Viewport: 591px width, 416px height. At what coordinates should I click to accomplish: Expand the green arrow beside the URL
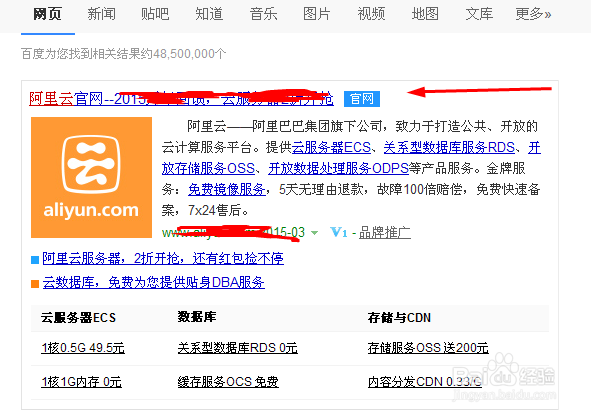[x=314, y=233]
